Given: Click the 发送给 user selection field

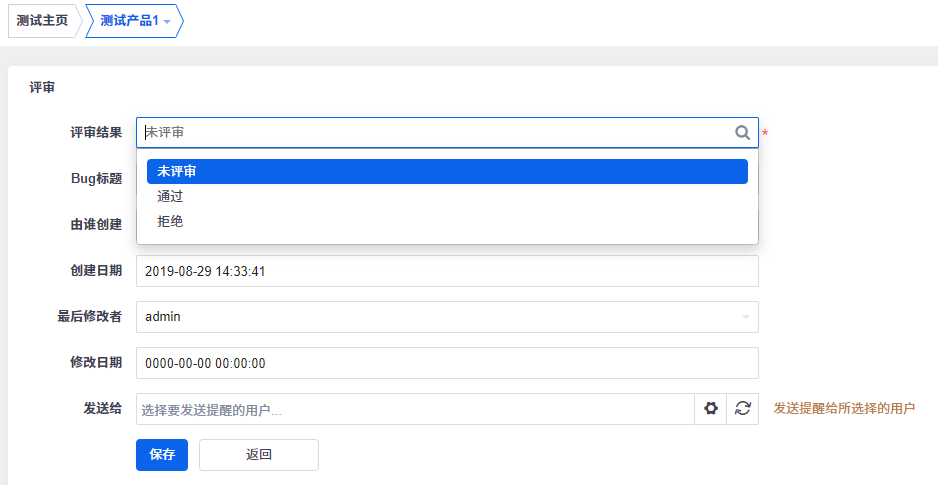Looking at the screenshot, I should (415, 409).
